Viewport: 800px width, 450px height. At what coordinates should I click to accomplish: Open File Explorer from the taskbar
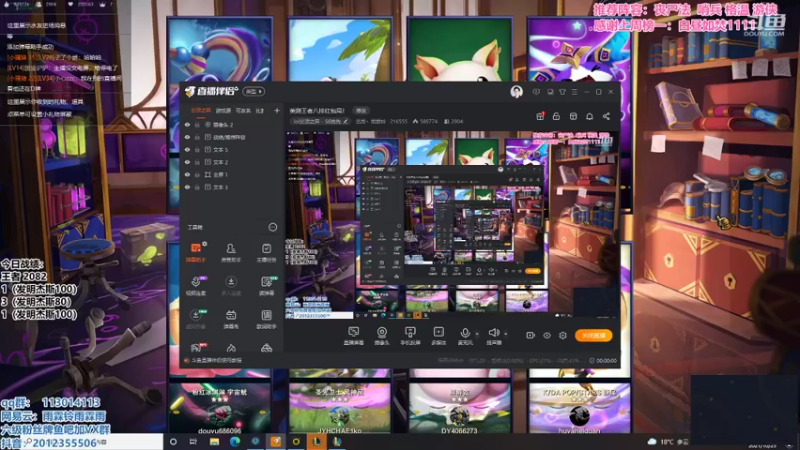click(214, 441)
